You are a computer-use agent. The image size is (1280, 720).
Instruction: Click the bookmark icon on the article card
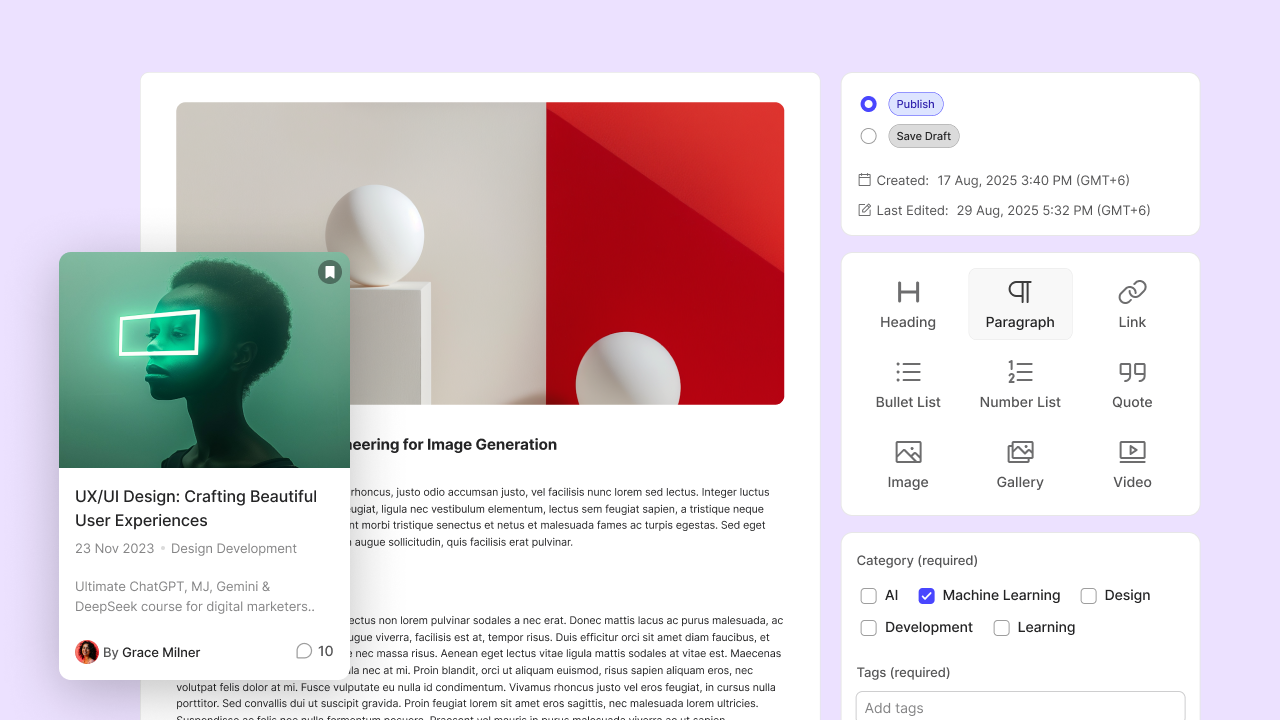[x=330, y=271]
